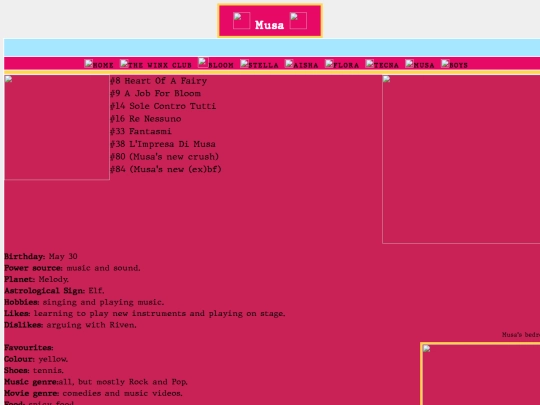Viewport: 540px width, 405px height.
Task: Click broken image icon left of Musa title
Action: (x=241, y=21)
